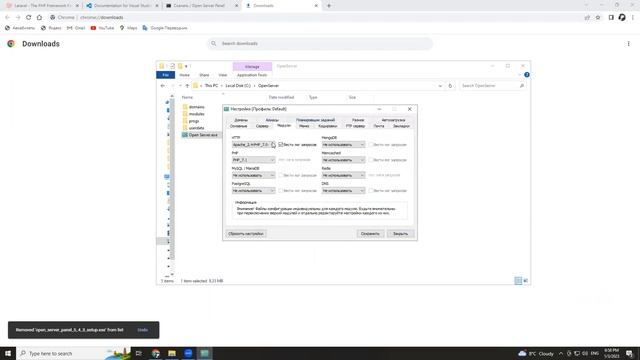The image size is (640, 360).
Task: Open the Google Translate bookmark
Action: (165, 28)
